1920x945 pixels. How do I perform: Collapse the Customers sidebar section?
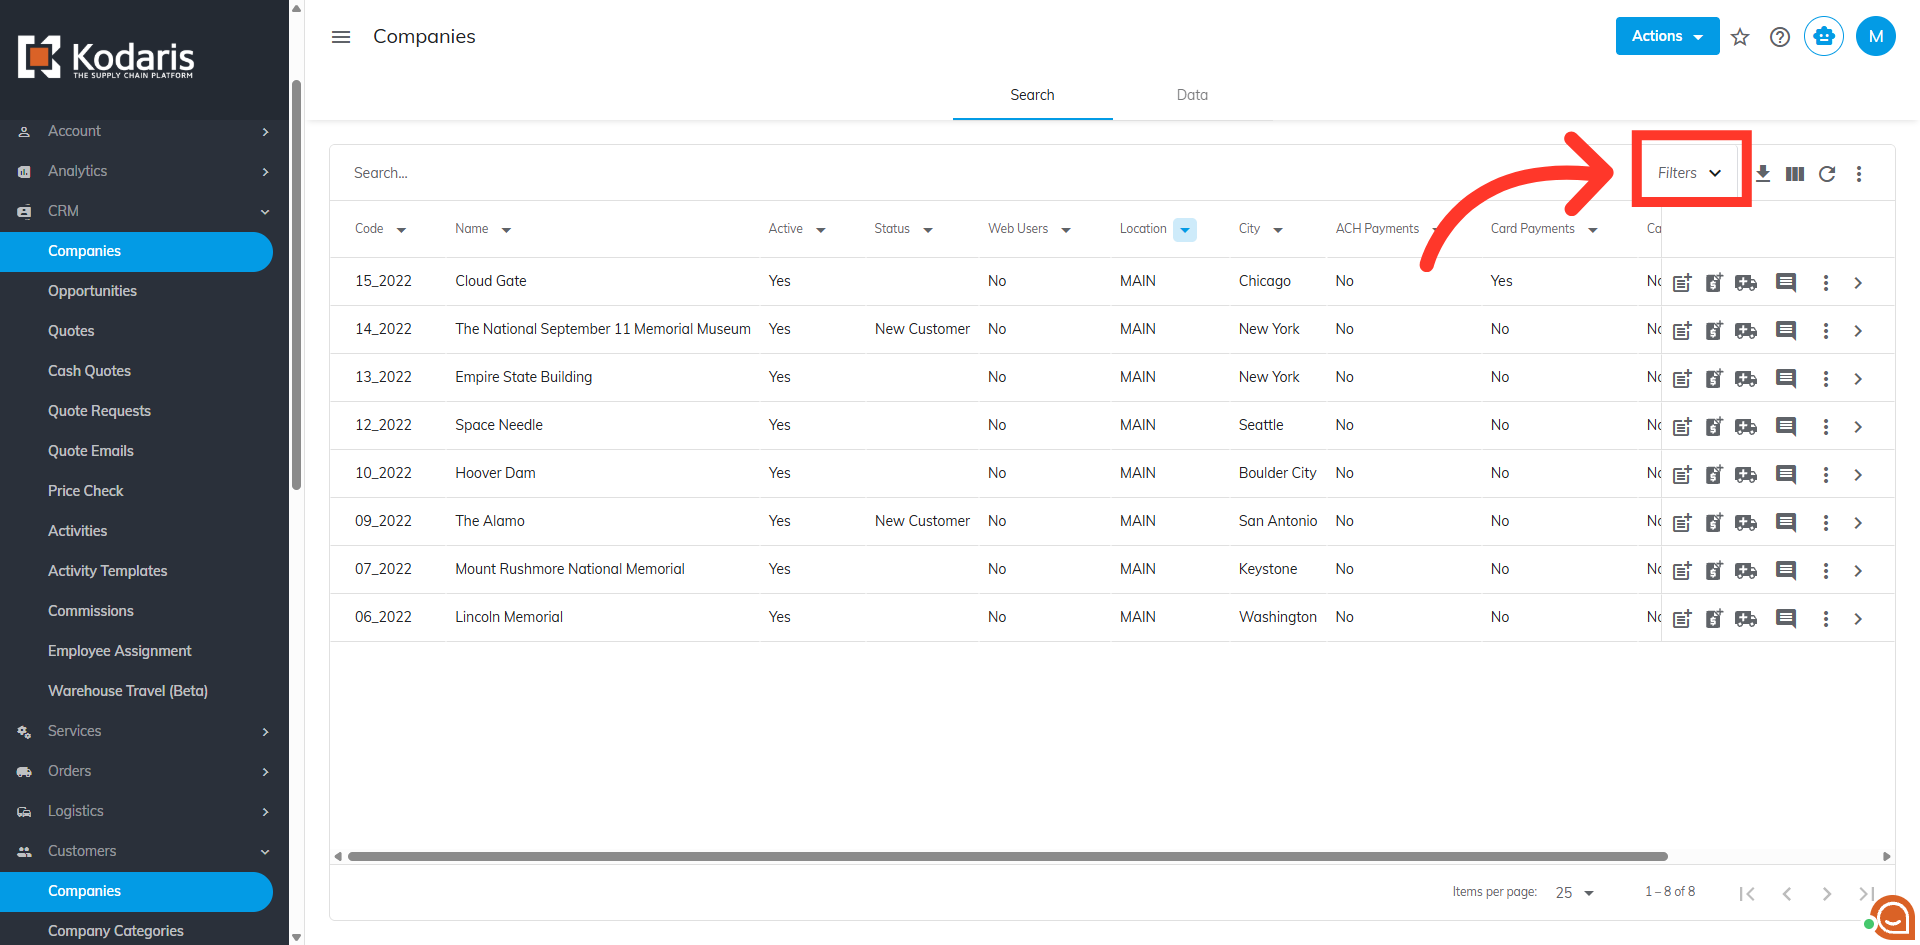tap(144, 851)
